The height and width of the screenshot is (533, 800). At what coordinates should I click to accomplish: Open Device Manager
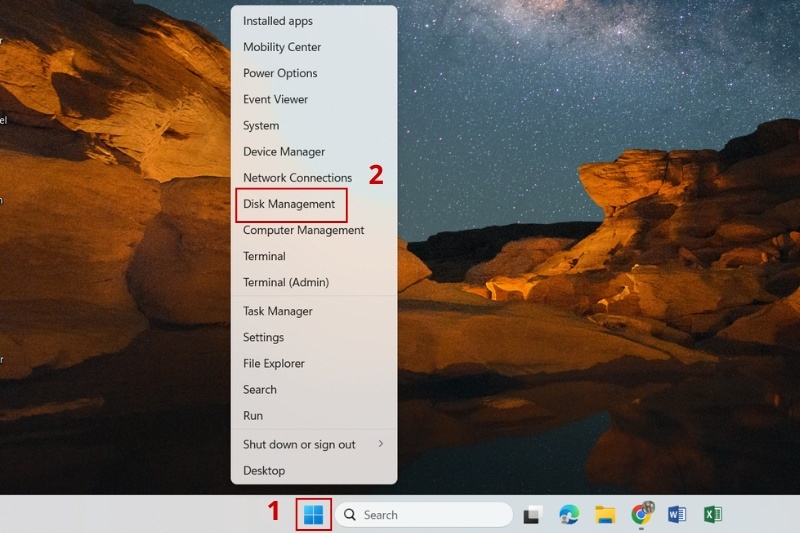(x=314, y=151)
